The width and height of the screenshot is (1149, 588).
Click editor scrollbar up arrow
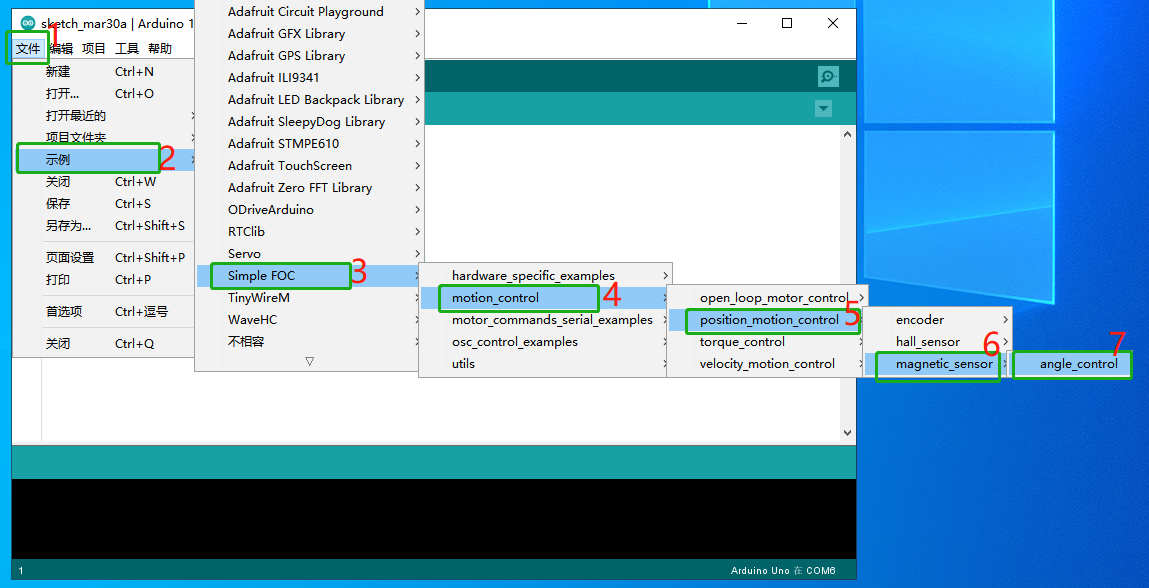[847, 134]
